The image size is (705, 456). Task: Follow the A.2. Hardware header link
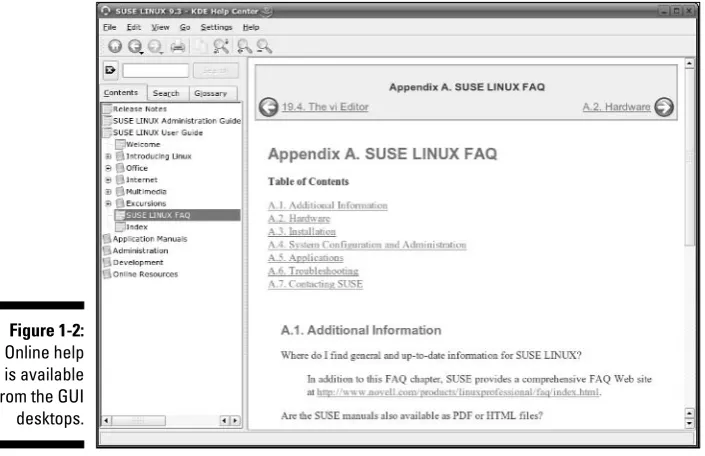pyautogui.click(x=616, y=107)
